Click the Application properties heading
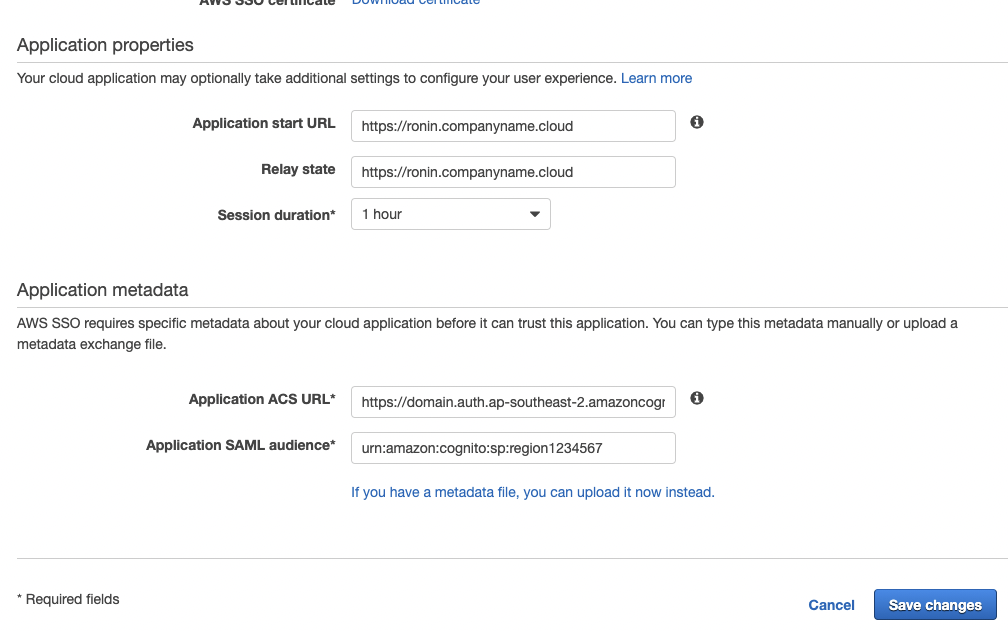 click(105, 45)
